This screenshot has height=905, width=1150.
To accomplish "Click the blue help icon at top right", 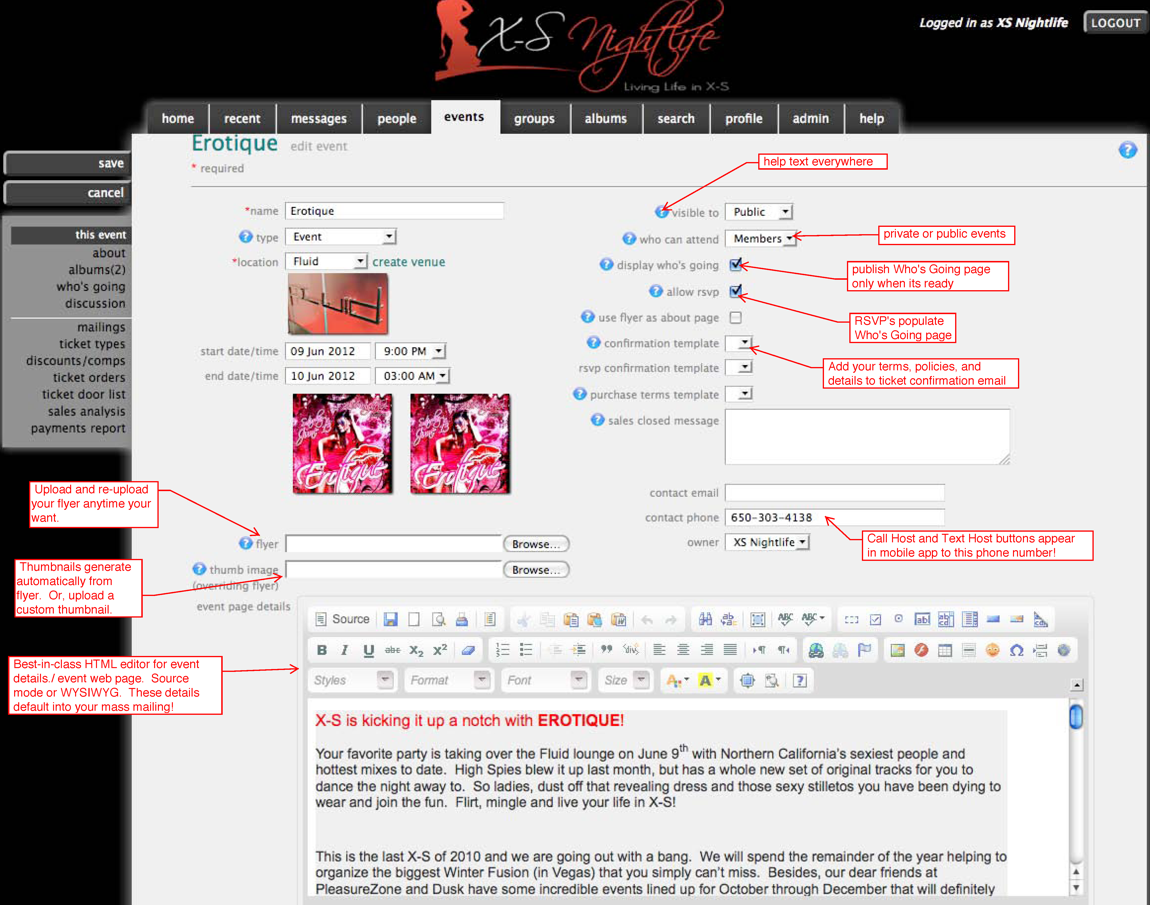I will click(x=1127, y=150).
